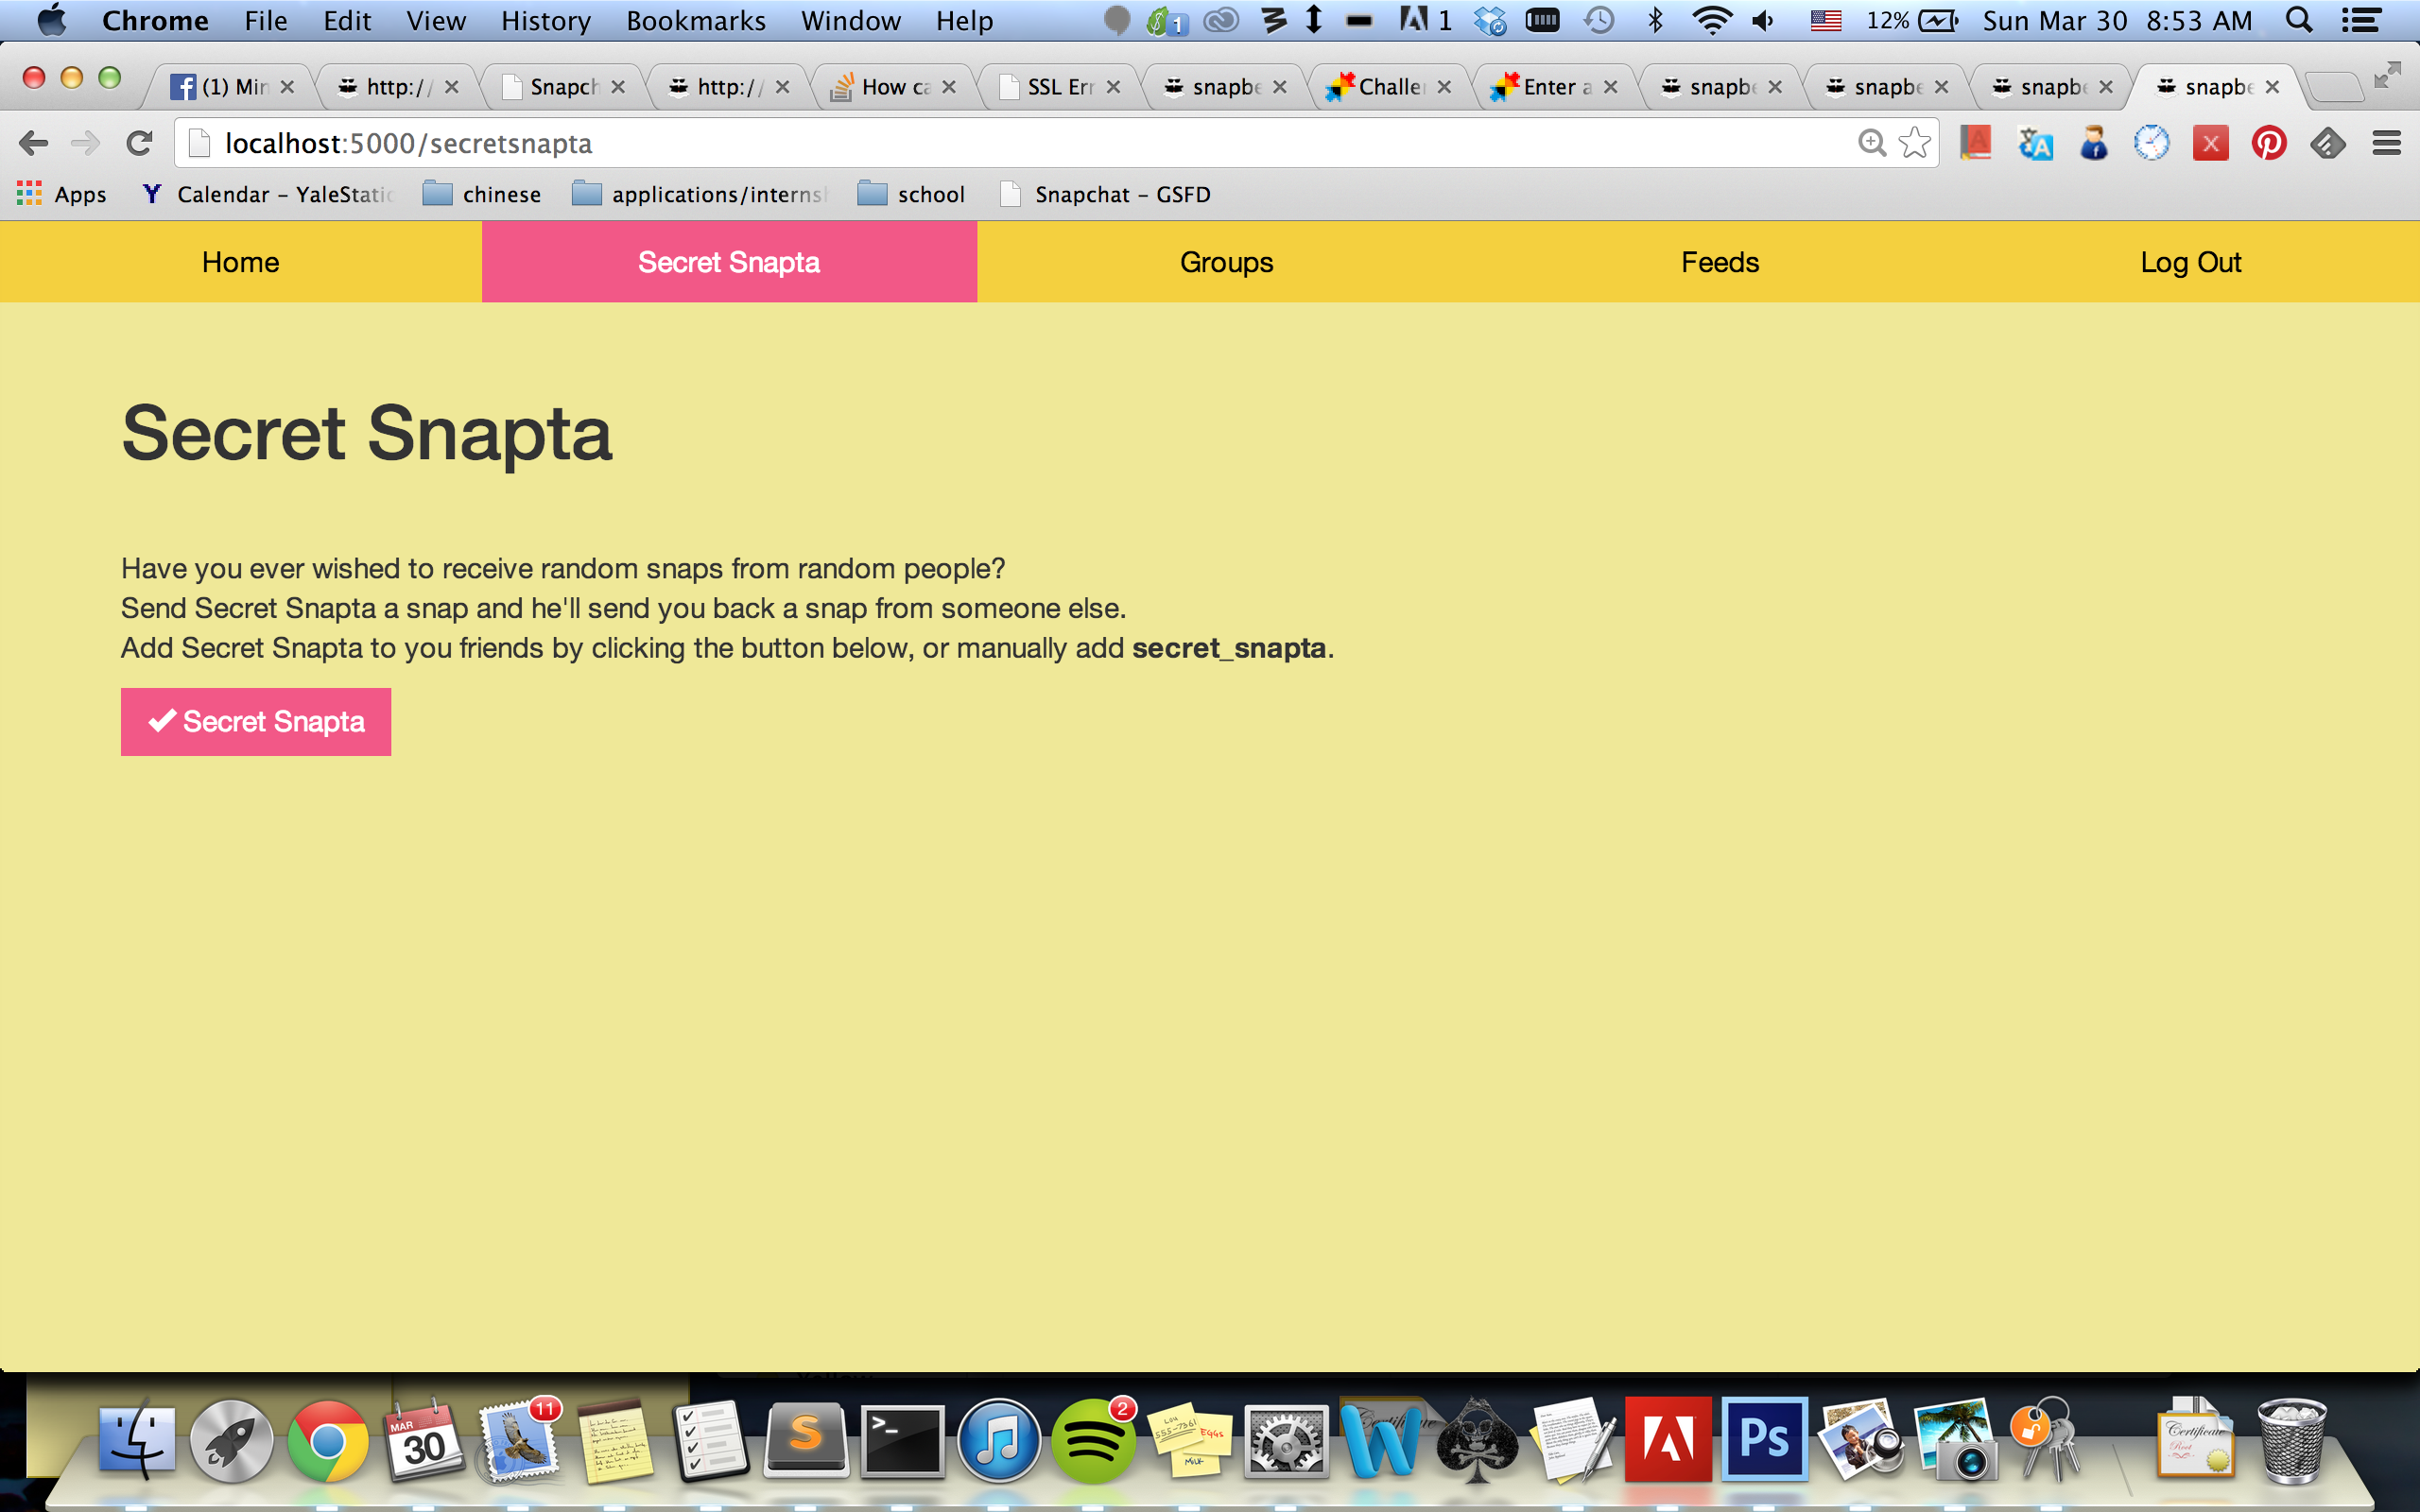The width and height of the screenshot is (2420, 1512).
Task: Open the History menu
Action: click(x=545, y=21)
